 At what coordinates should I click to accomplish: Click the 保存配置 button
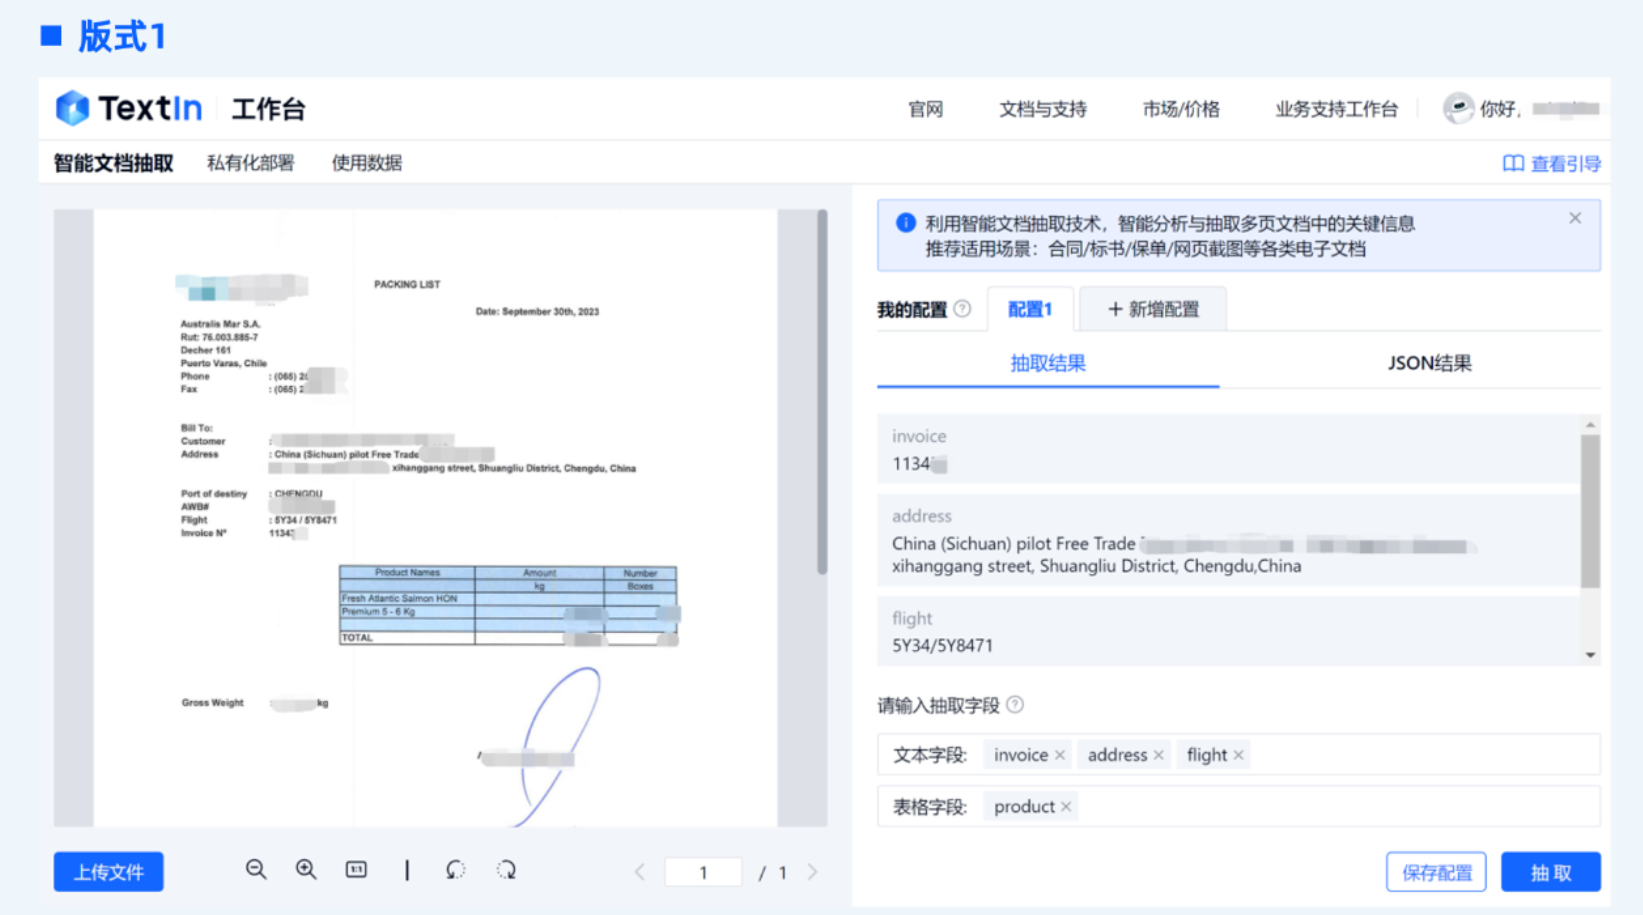(x=1436, y=872)
